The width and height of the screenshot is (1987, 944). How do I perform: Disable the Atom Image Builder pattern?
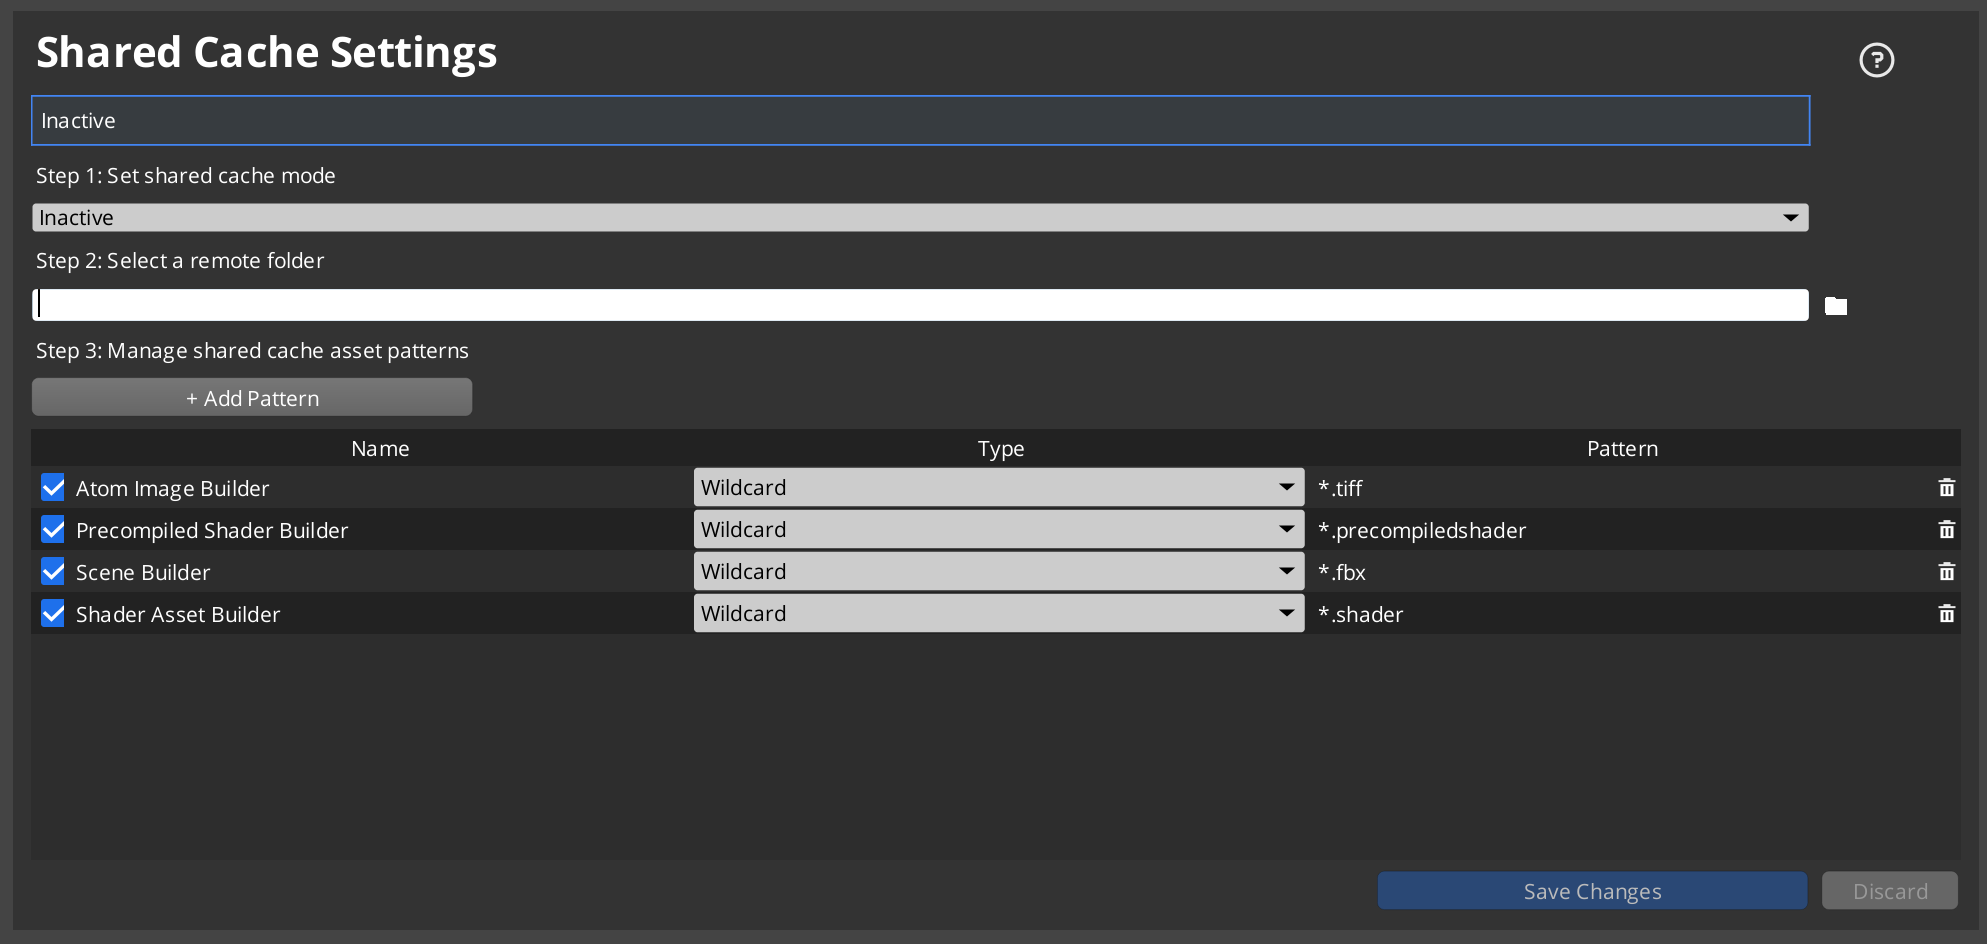(x=53, y=487)
